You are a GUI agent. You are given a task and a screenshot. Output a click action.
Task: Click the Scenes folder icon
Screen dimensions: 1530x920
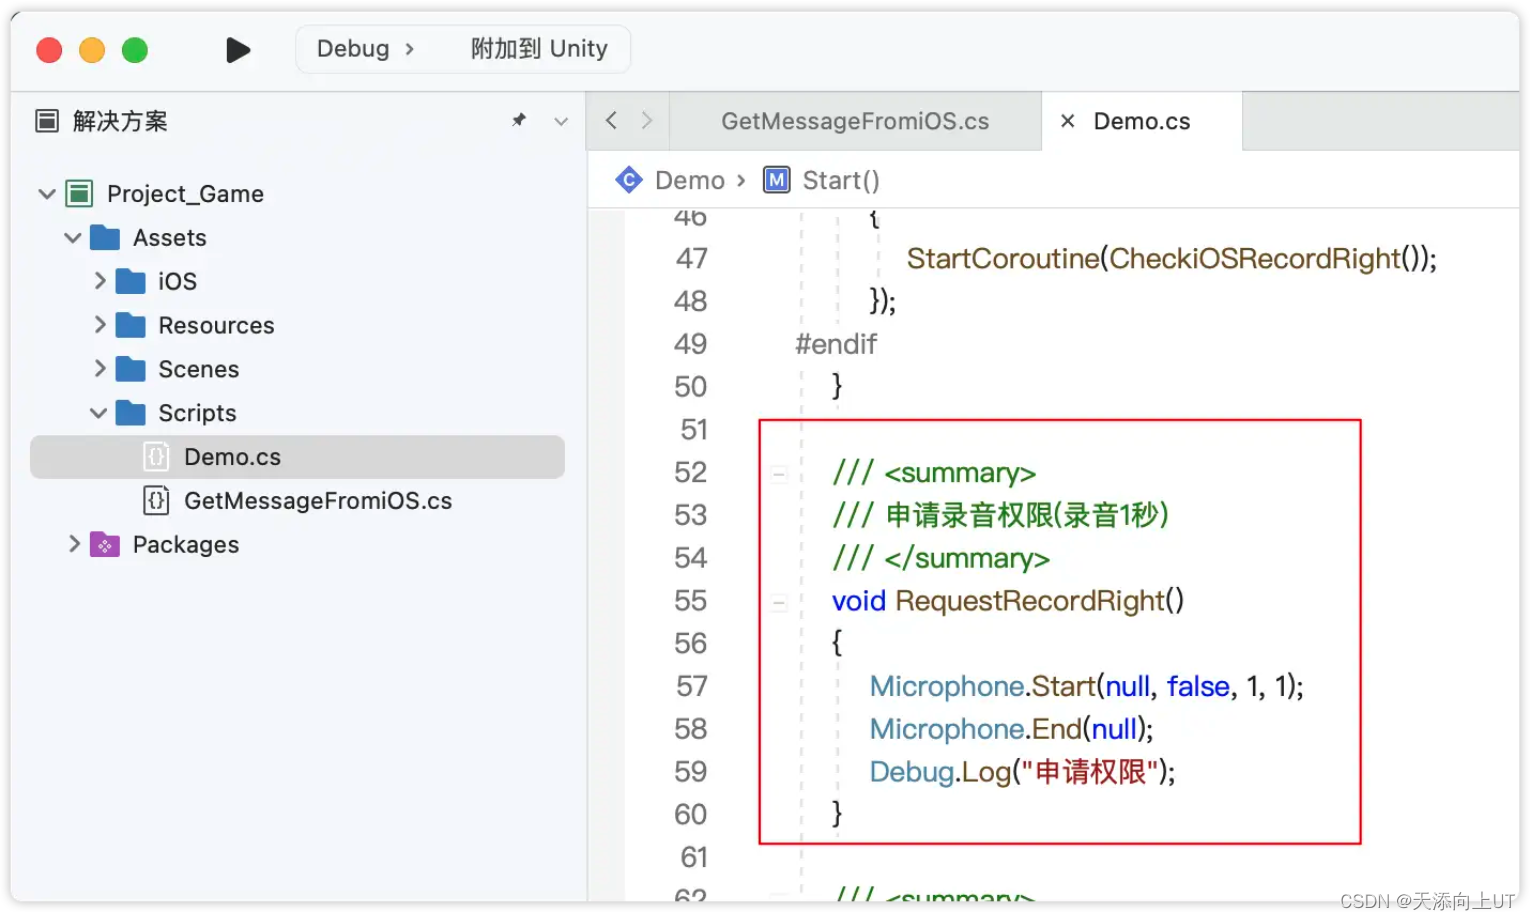(x=131, y=369)
